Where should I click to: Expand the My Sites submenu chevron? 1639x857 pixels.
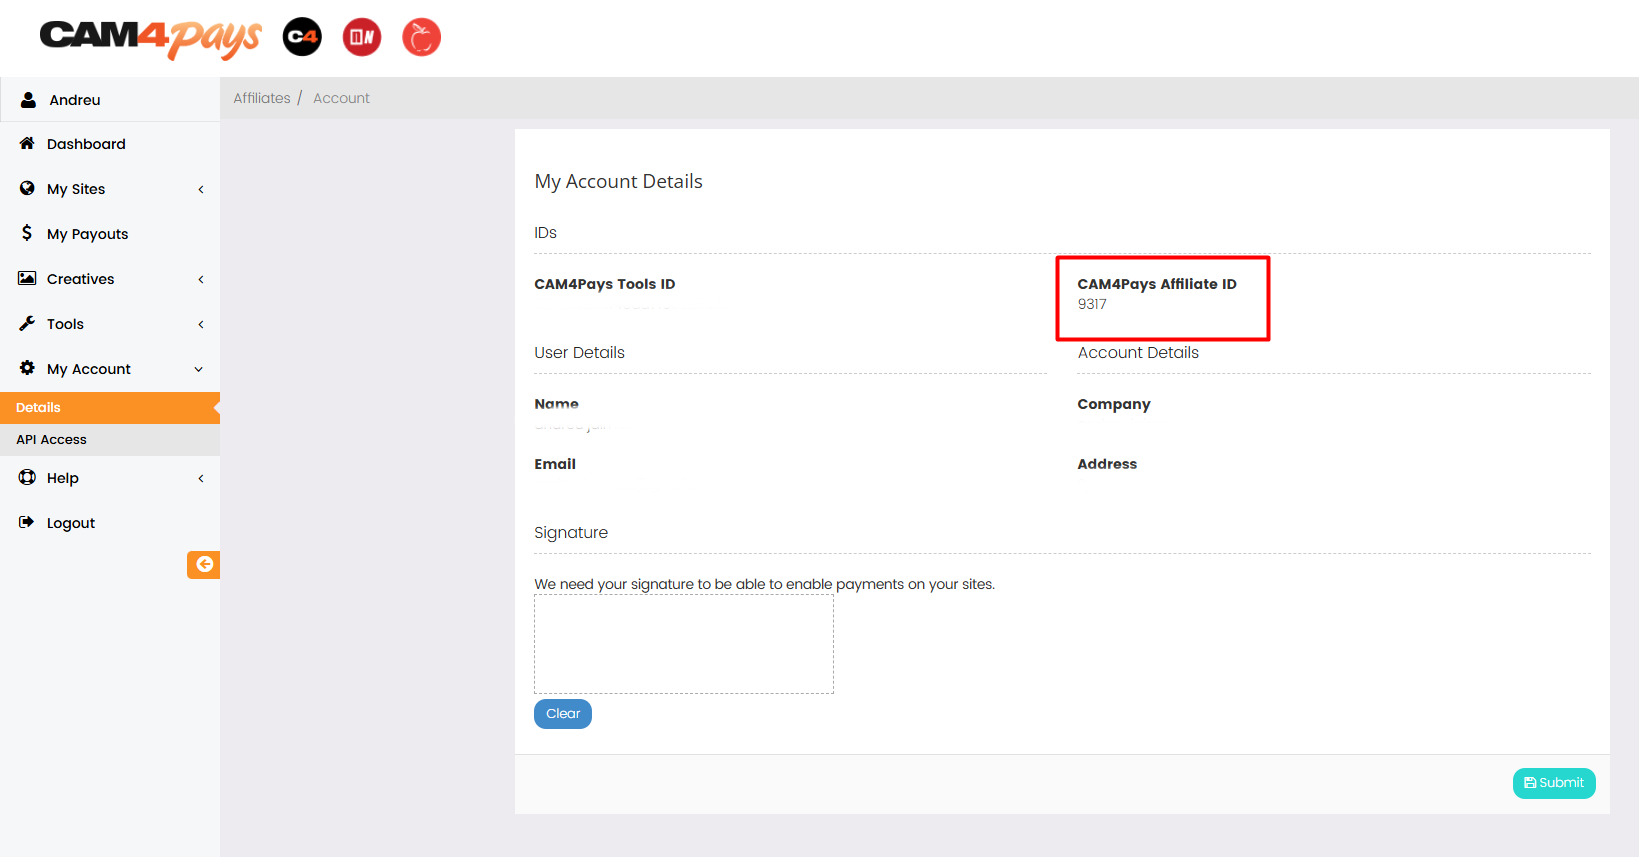[201, 189]
